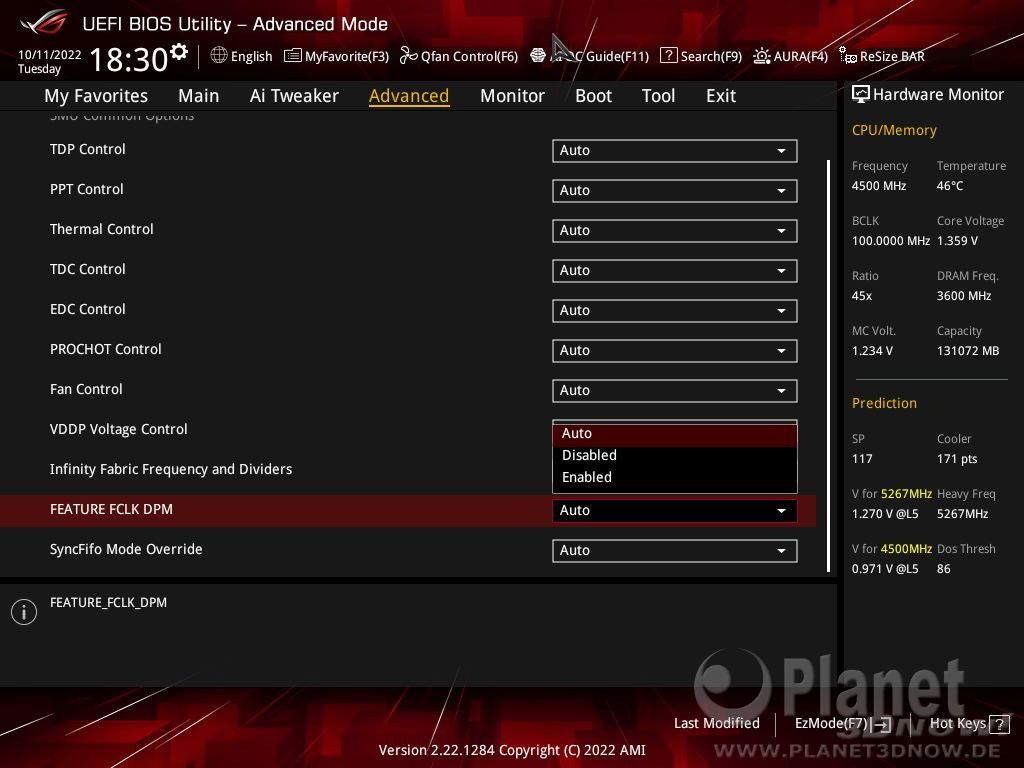Click the info icon beside FEATURE_FCLK_DPM

point(24,612)
